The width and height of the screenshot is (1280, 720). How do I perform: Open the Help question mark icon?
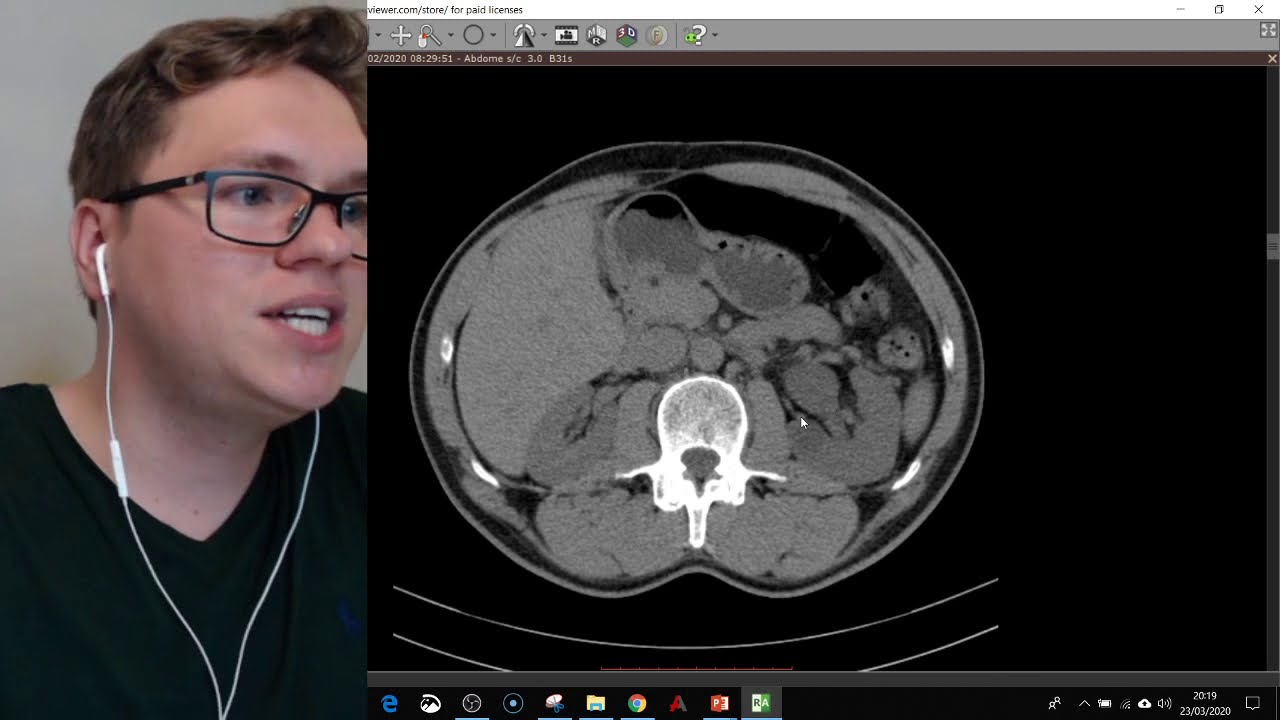695,35
